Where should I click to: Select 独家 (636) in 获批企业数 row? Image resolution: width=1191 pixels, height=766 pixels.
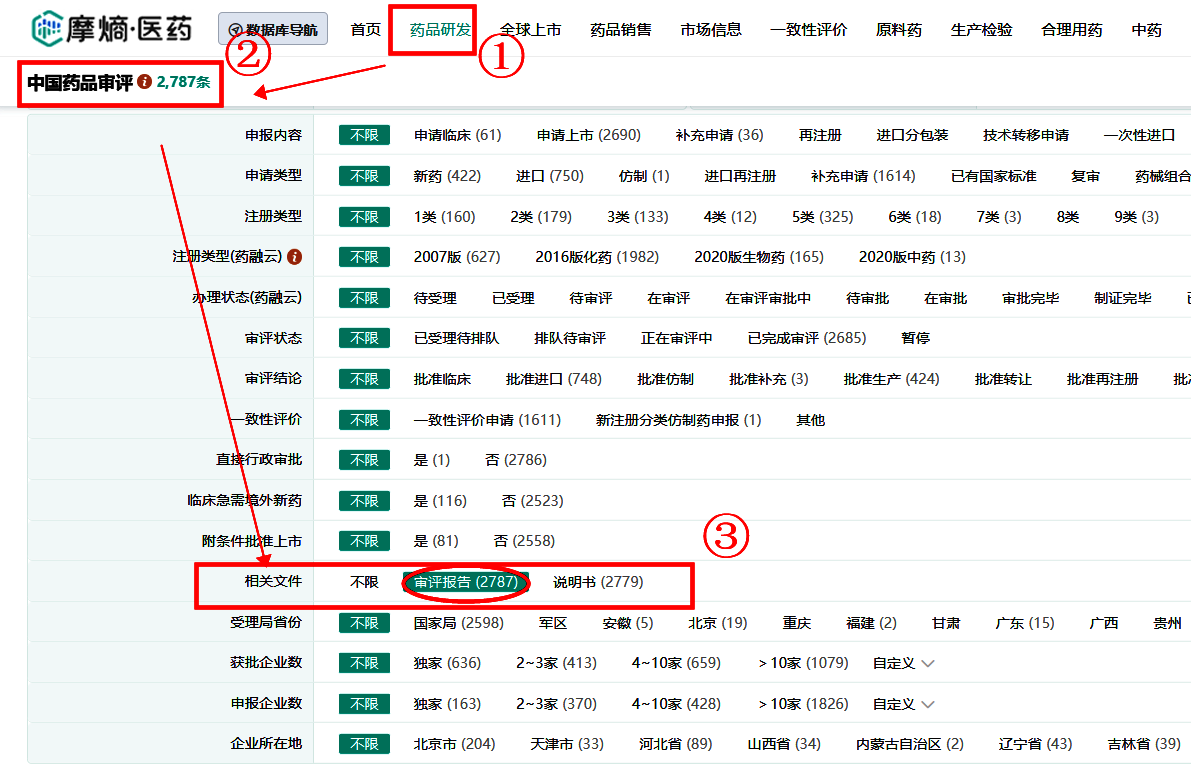click(x=447, y=663)
